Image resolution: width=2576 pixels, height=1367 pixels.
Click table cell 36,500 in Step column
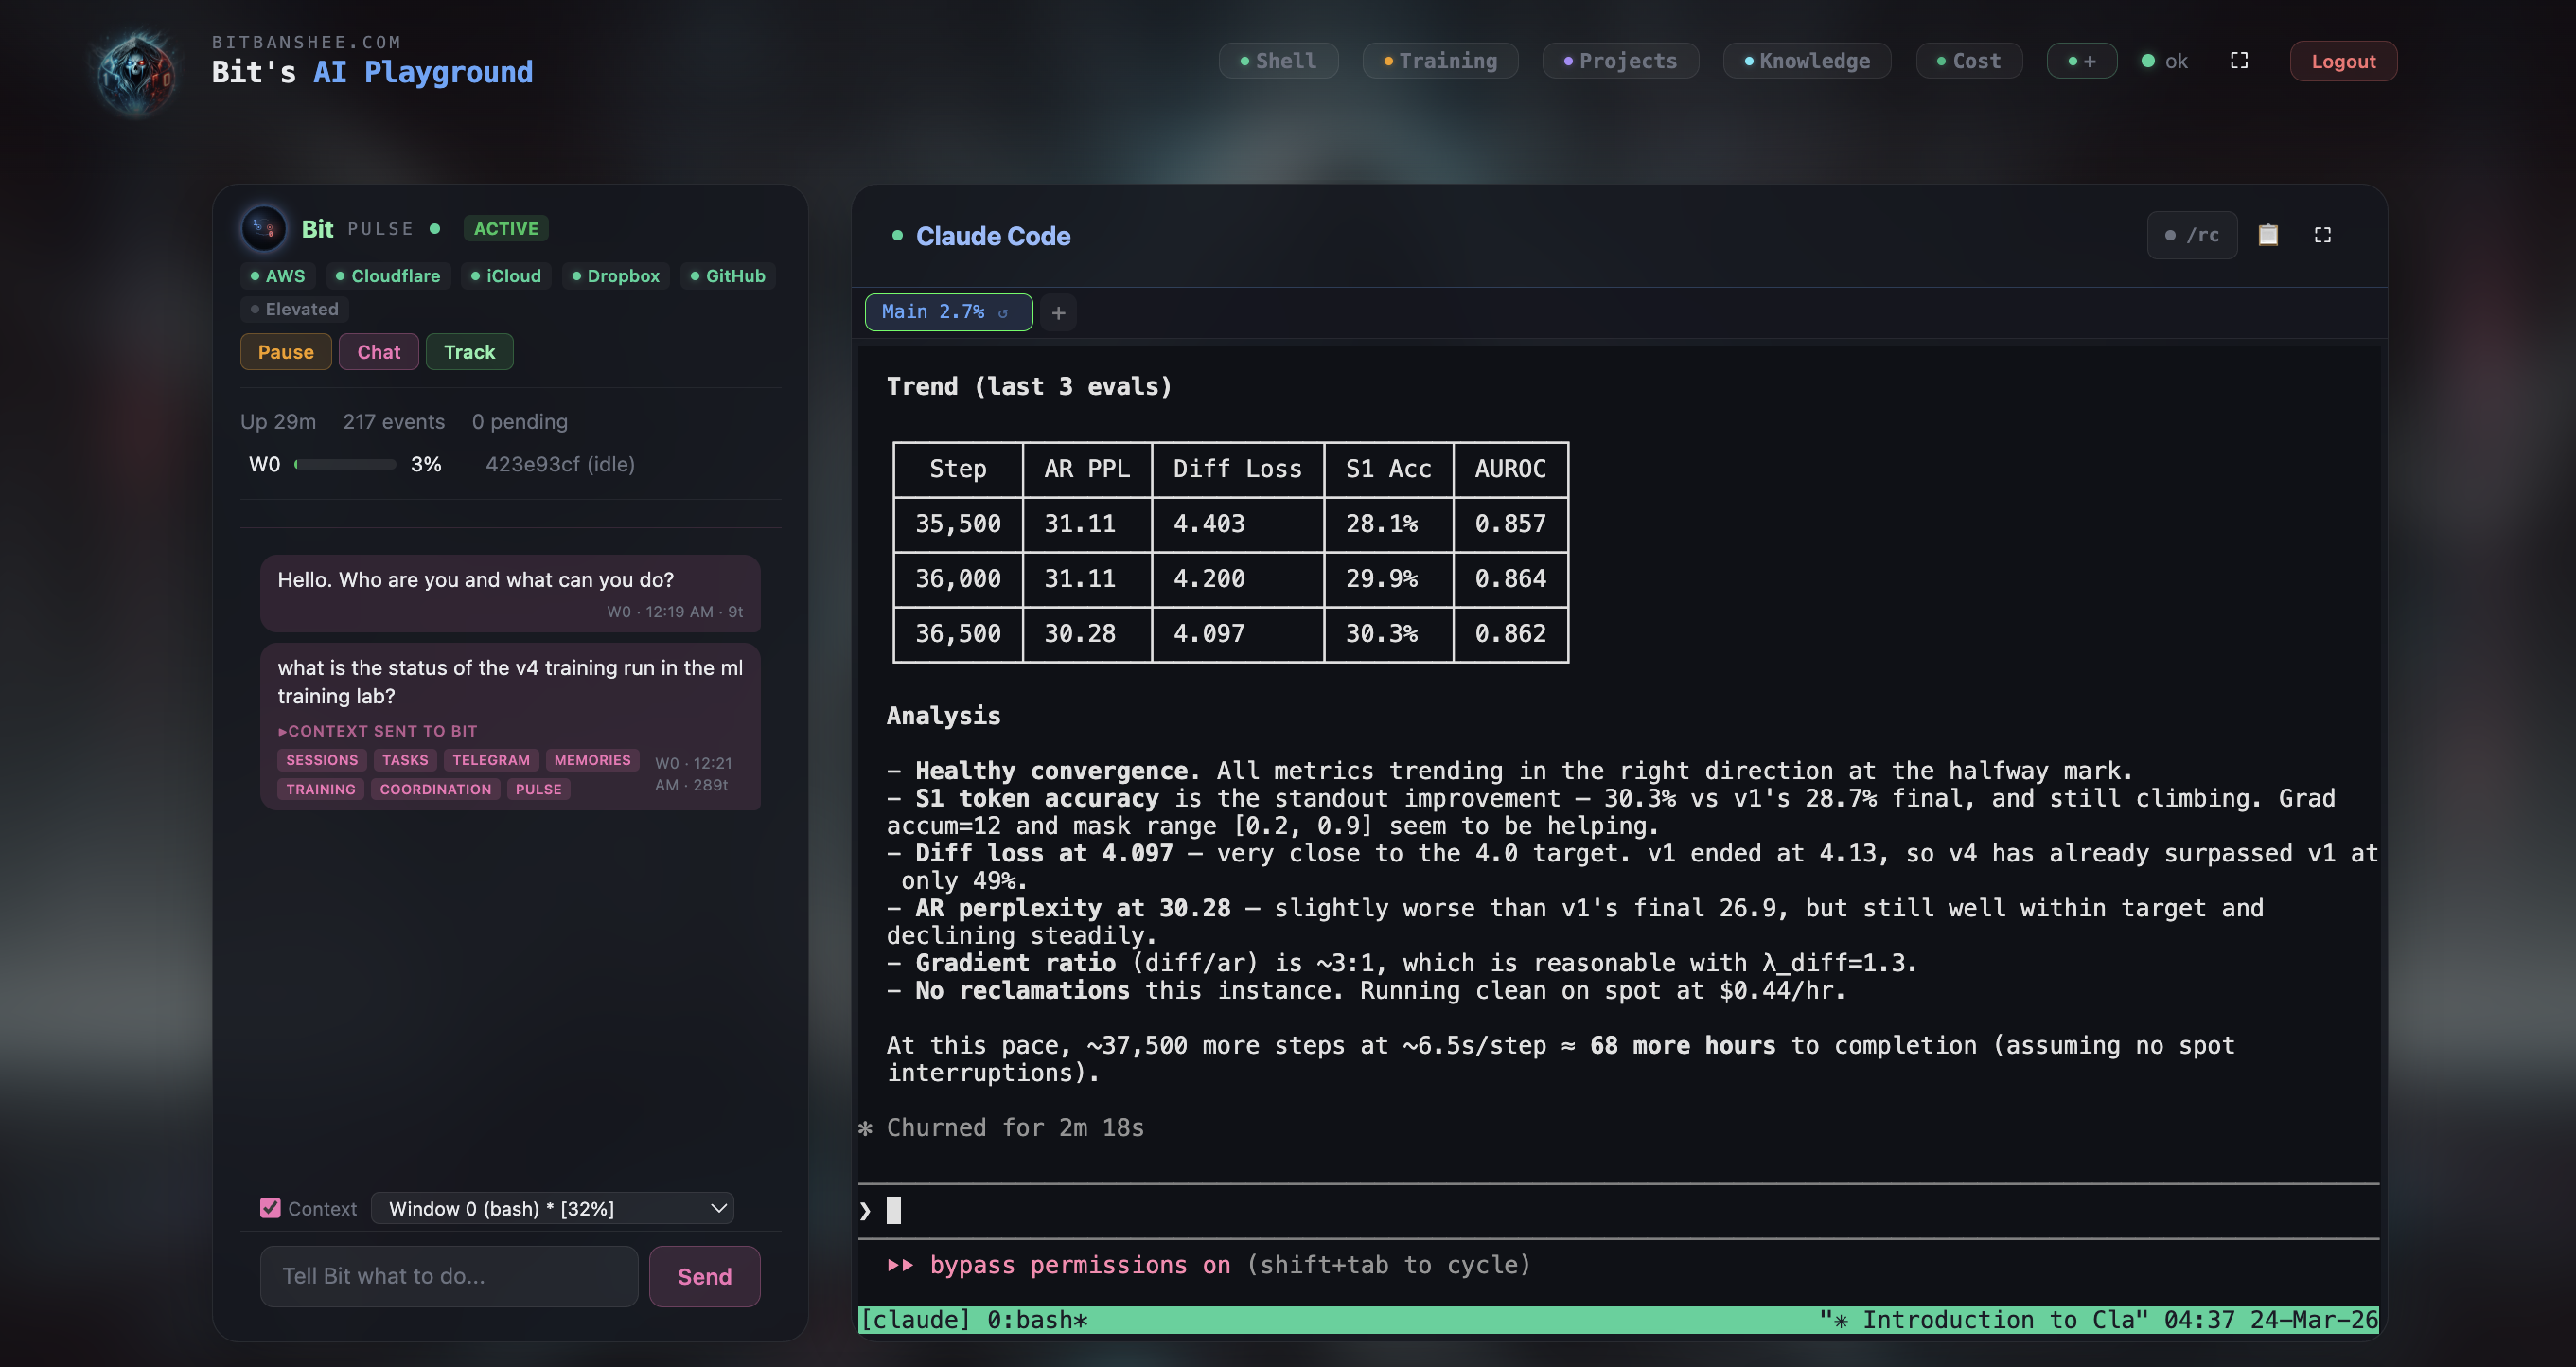coord(958,634)
